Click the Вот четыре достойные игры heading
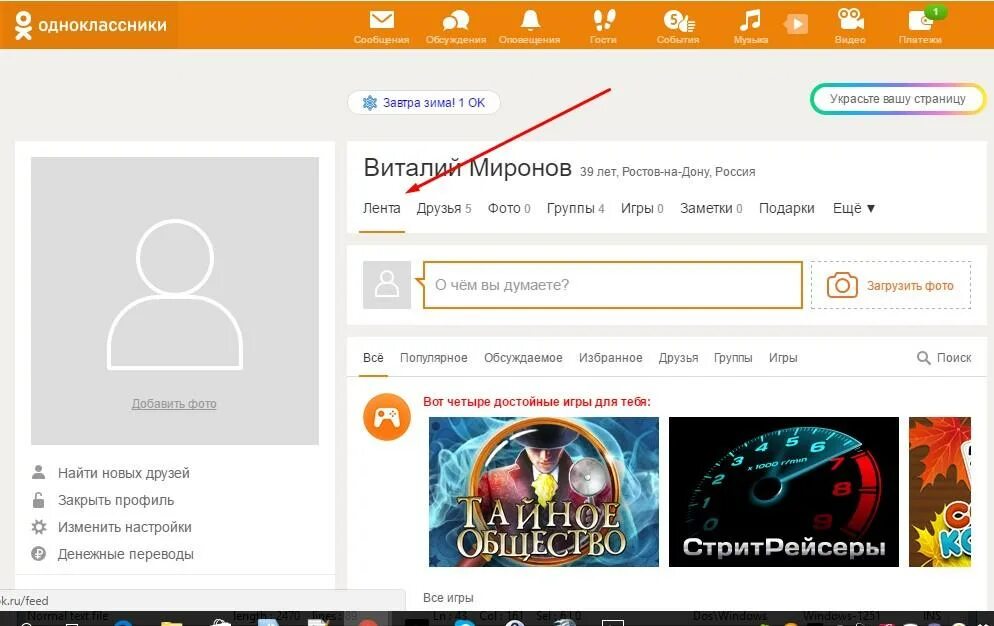The width and height of the screenshot is (994, 626). click(x=537, y=401)
